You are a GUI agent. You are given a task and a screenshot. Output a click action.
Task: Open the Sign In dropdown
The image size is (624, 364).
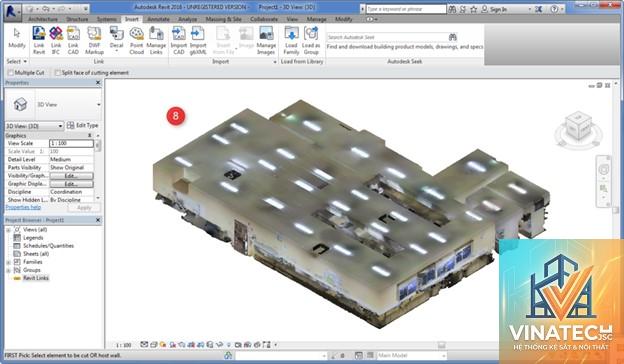pyautogui.click(x=530, y=9)
